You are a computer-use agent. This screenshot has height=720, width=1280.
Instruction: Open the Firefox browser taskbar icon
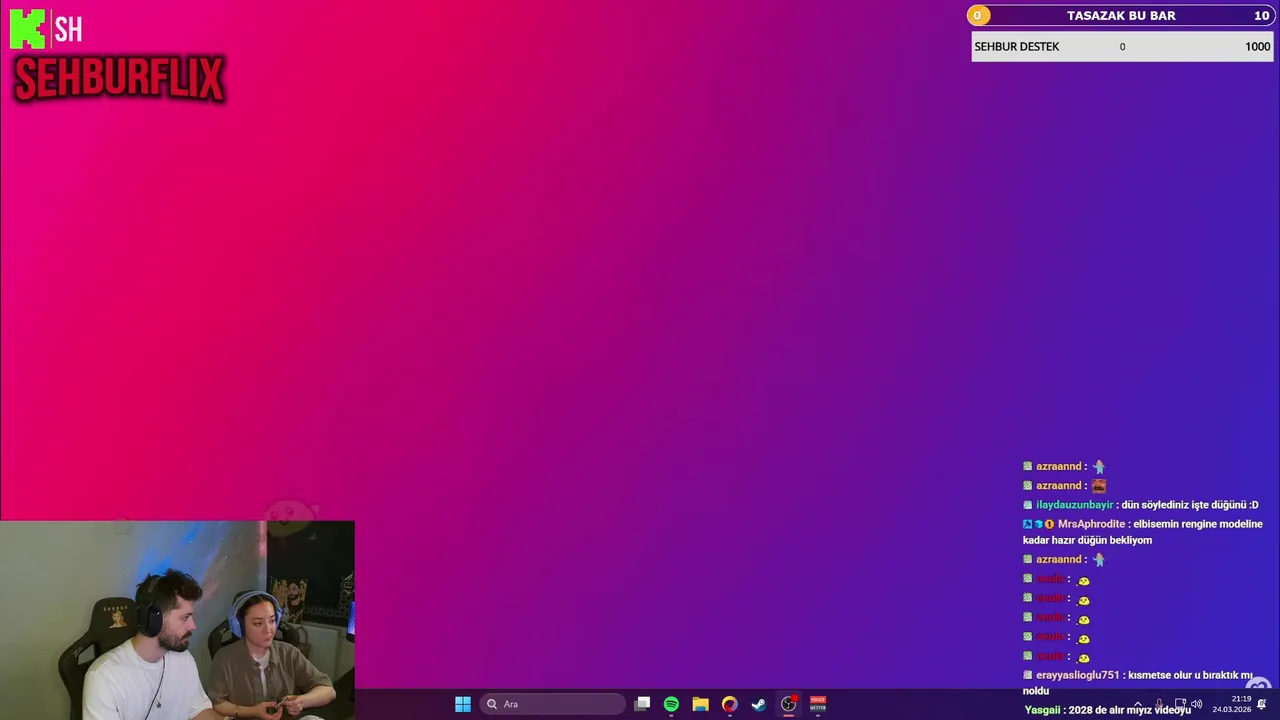[729, 704]
